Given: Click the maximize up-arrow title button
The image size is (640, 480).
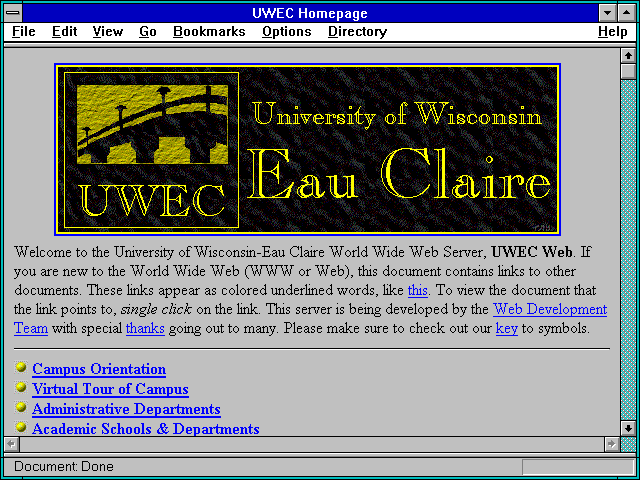Looking at the screenshot, I should coord(627,13).
